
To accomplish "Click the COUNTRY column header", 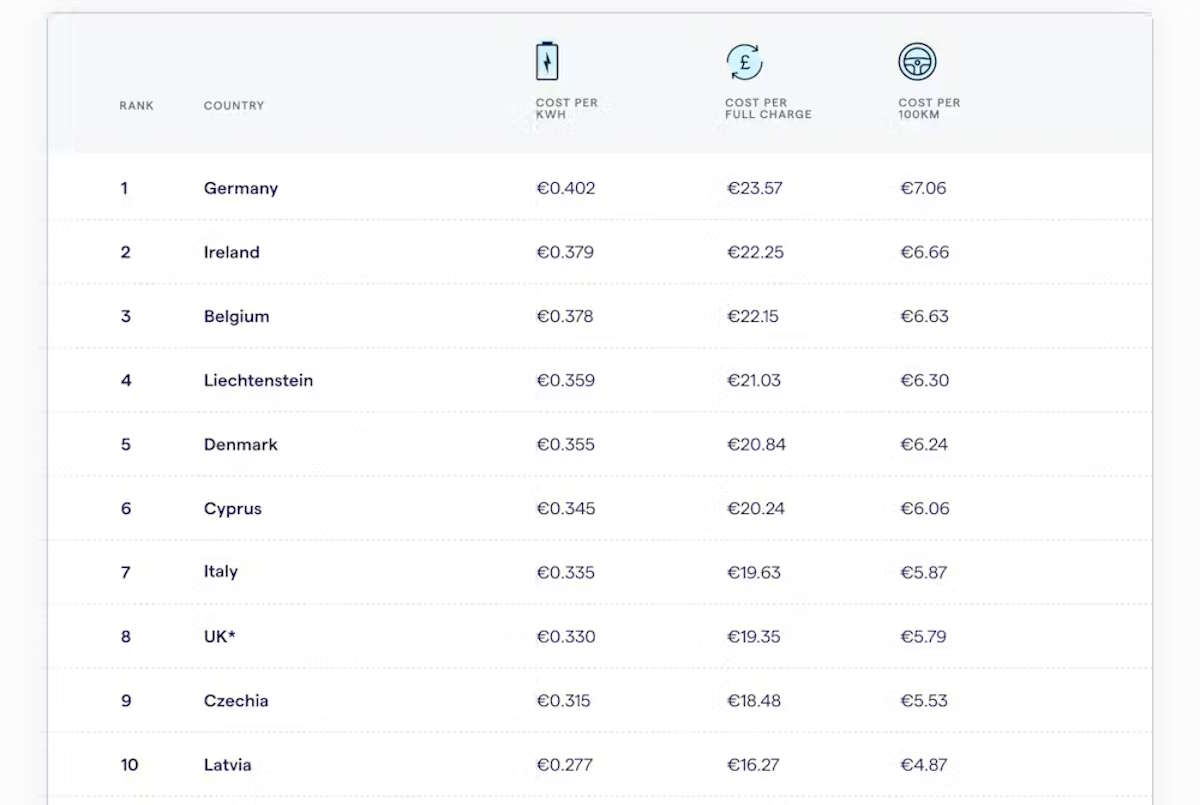I will pyautogui.click(x=234, y=106).
